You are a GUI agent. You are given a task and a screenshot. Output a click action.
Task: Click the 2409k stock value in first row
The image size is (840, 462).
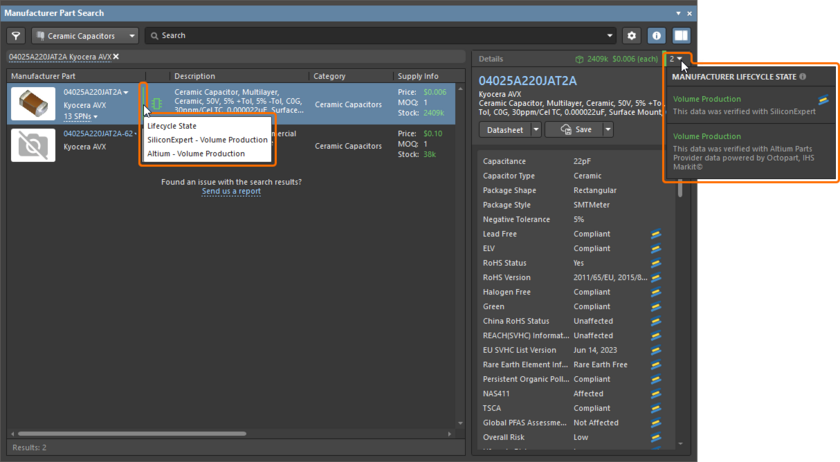click(433, 113)
